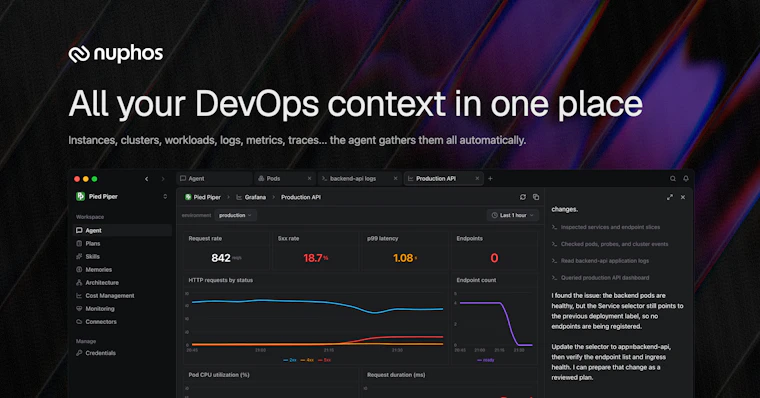Refresh the Production API dashboard

pyautogui.click(x=523, y=197)
